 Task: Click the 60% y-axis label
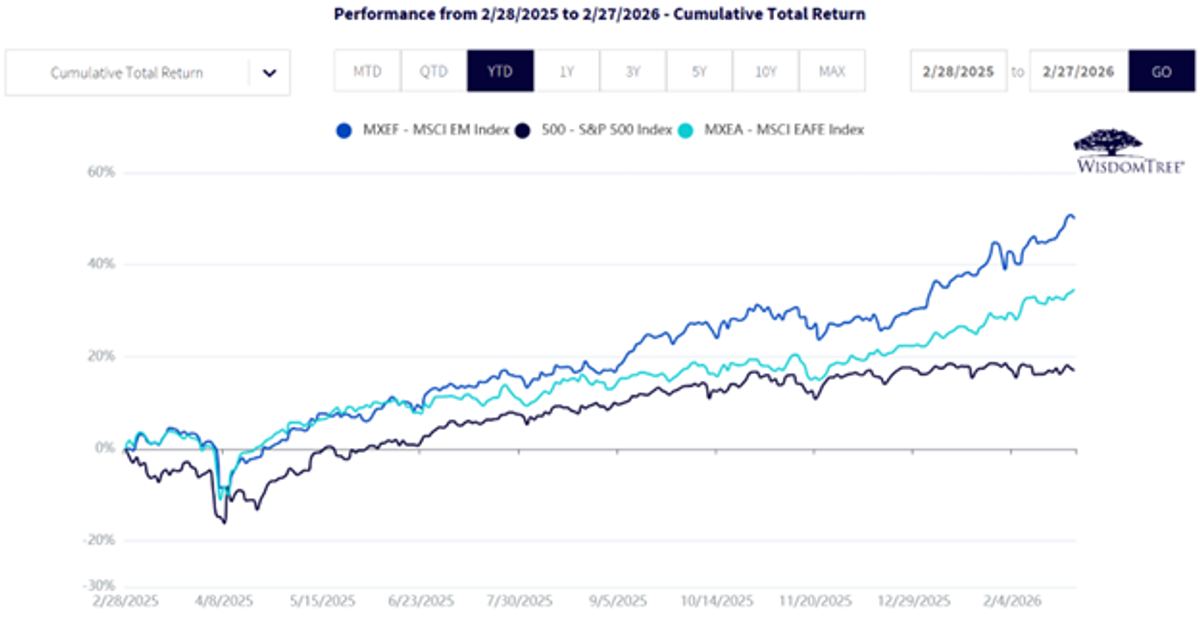102,172
